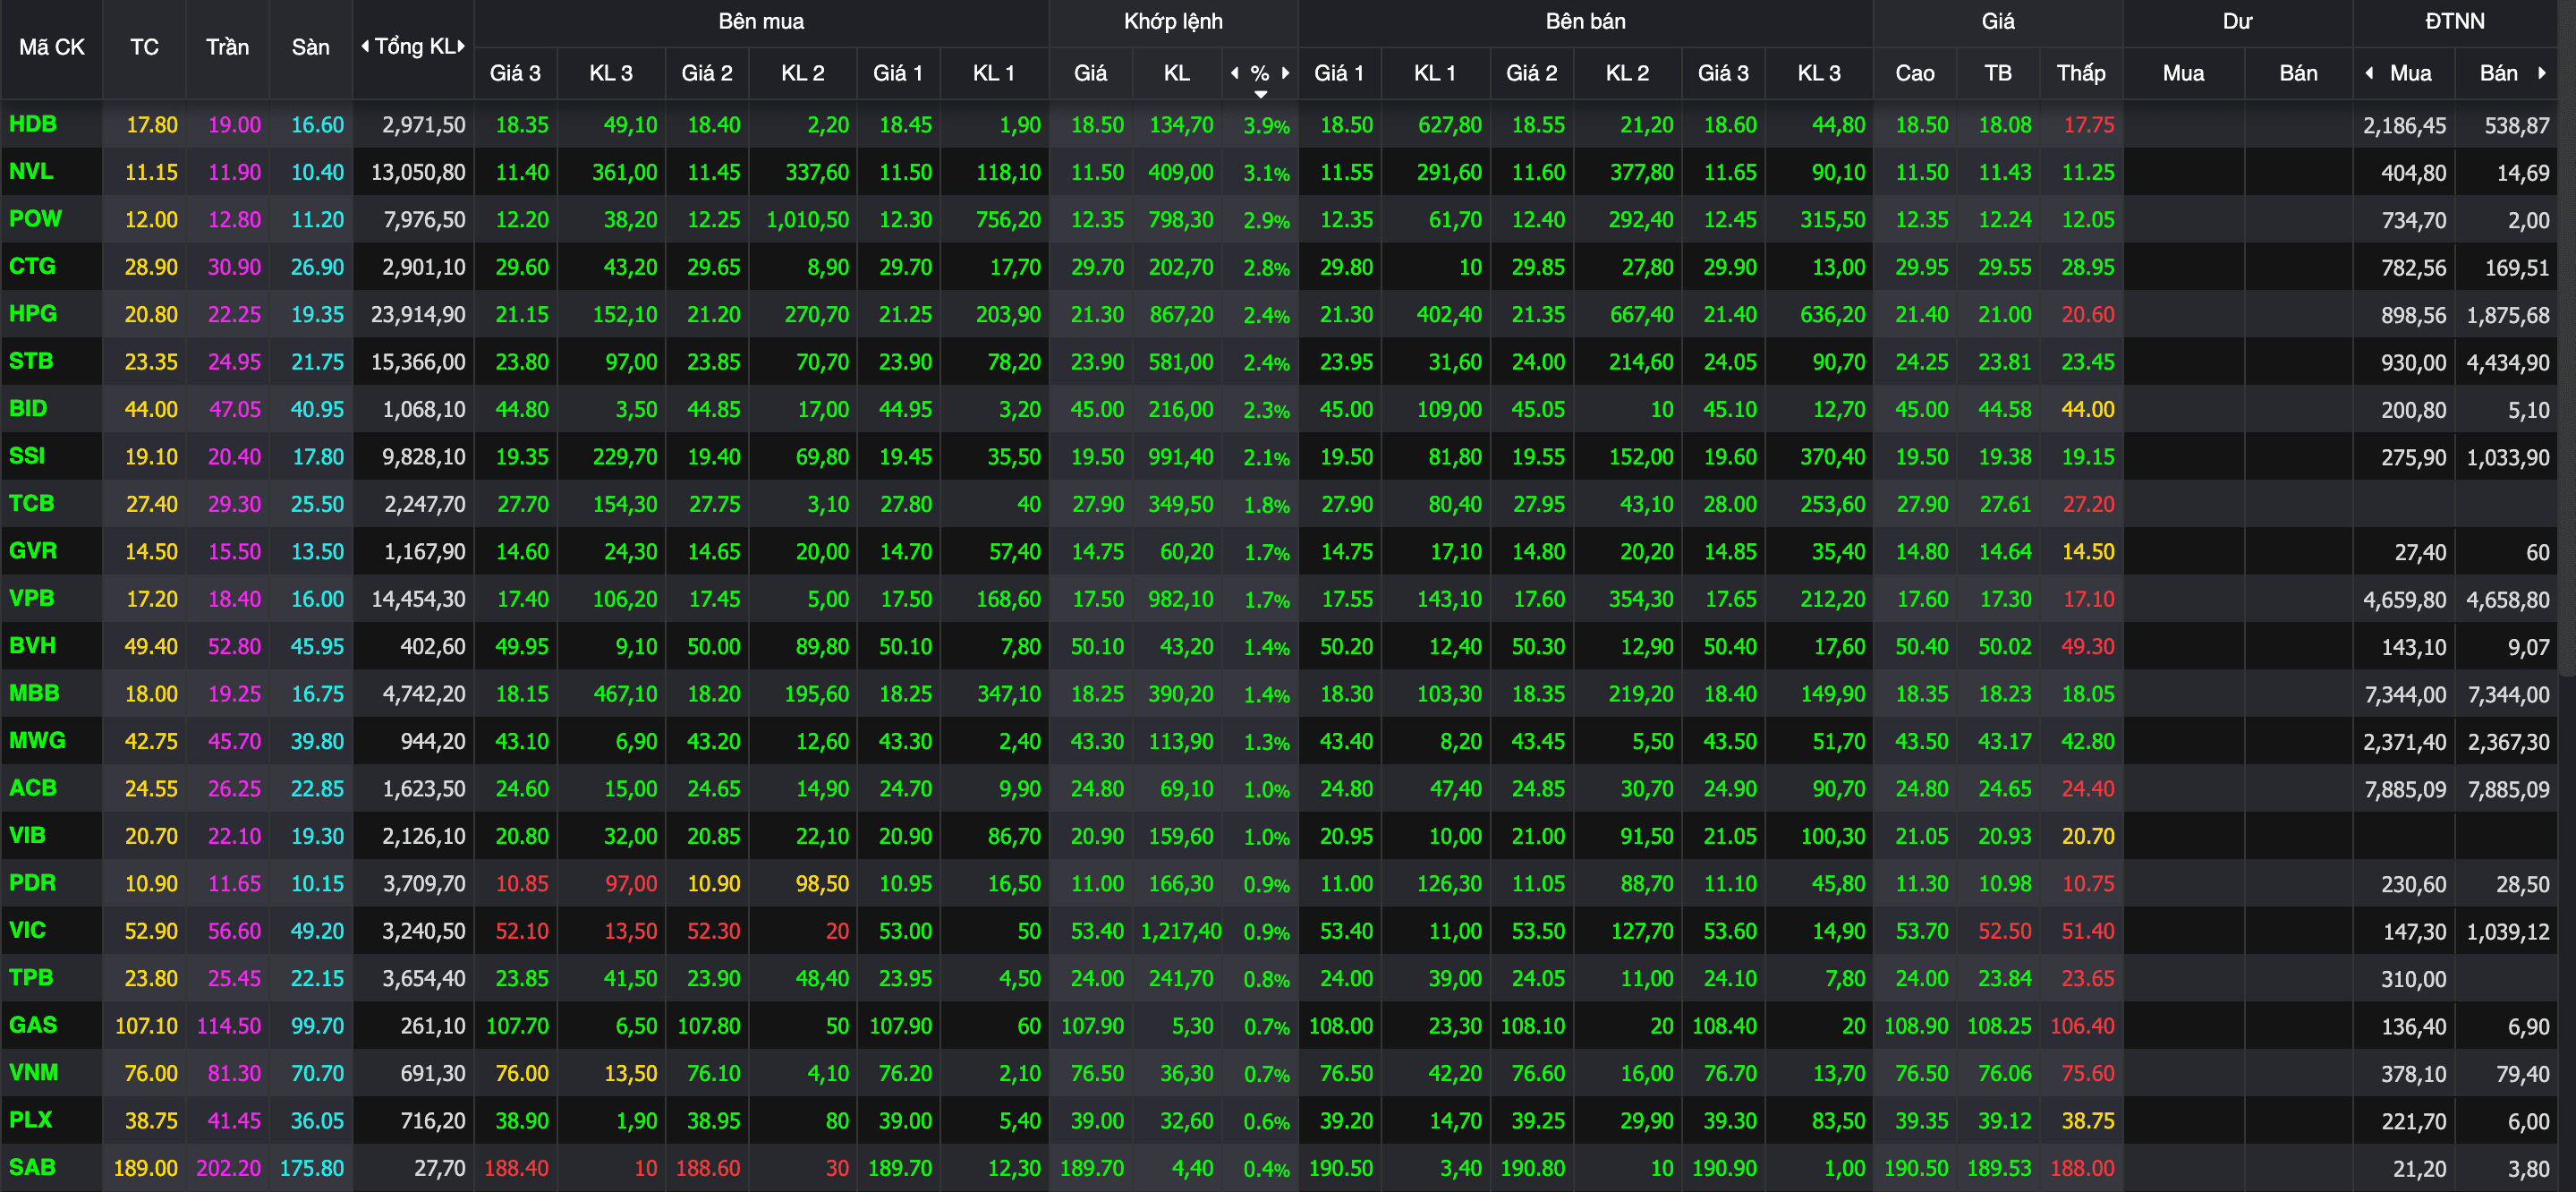Open MBB stock details

(35, 693)
